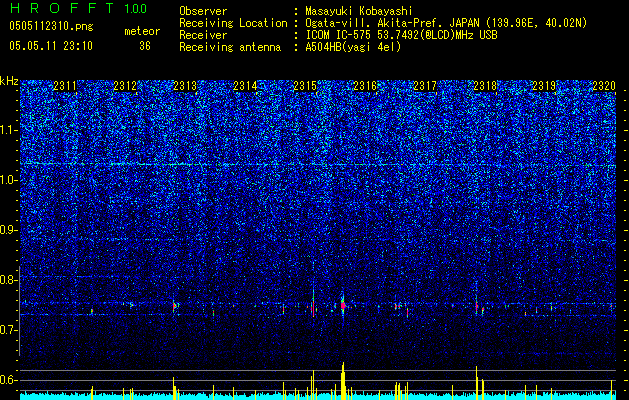Select the version number 1.0.0

pyautogui.click(x=136, y=9)
